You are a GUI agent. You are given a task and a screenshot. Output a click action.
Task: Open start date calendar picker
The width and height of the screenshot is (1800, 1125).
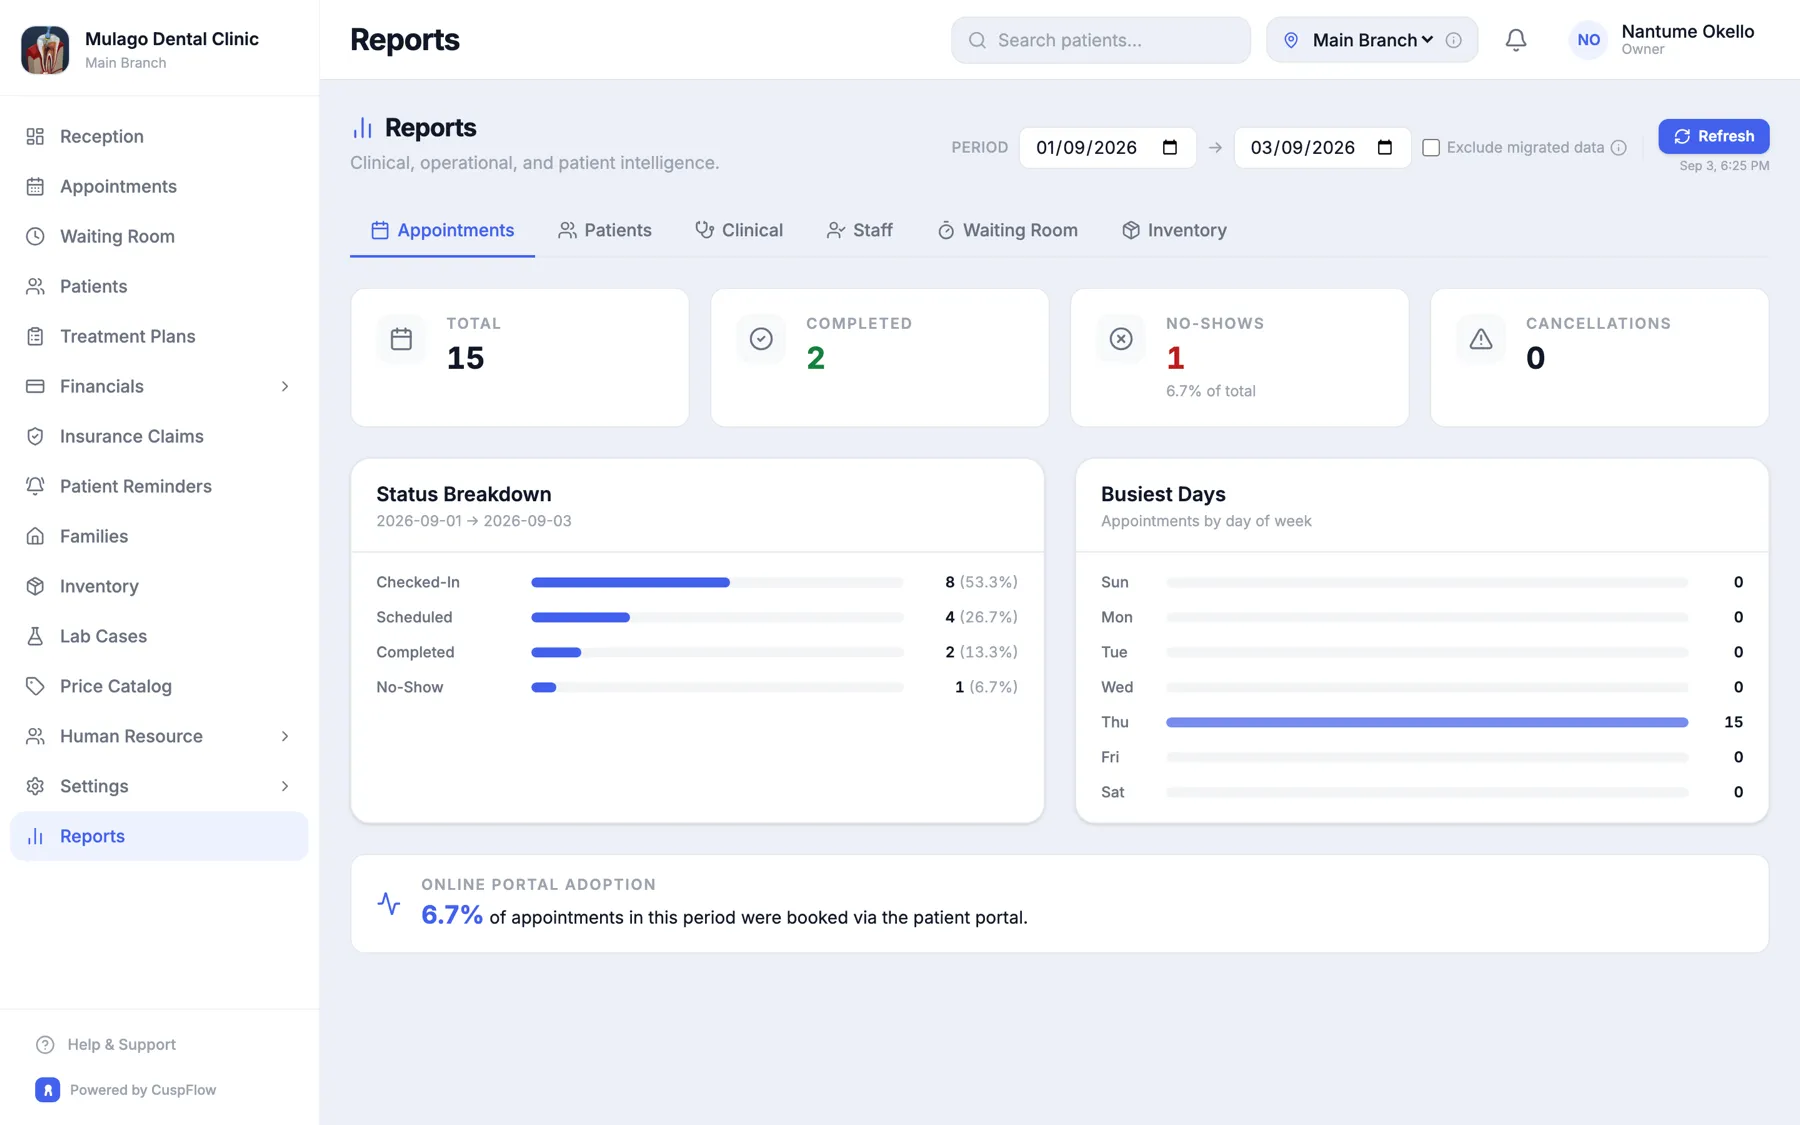click(1170, 147)
